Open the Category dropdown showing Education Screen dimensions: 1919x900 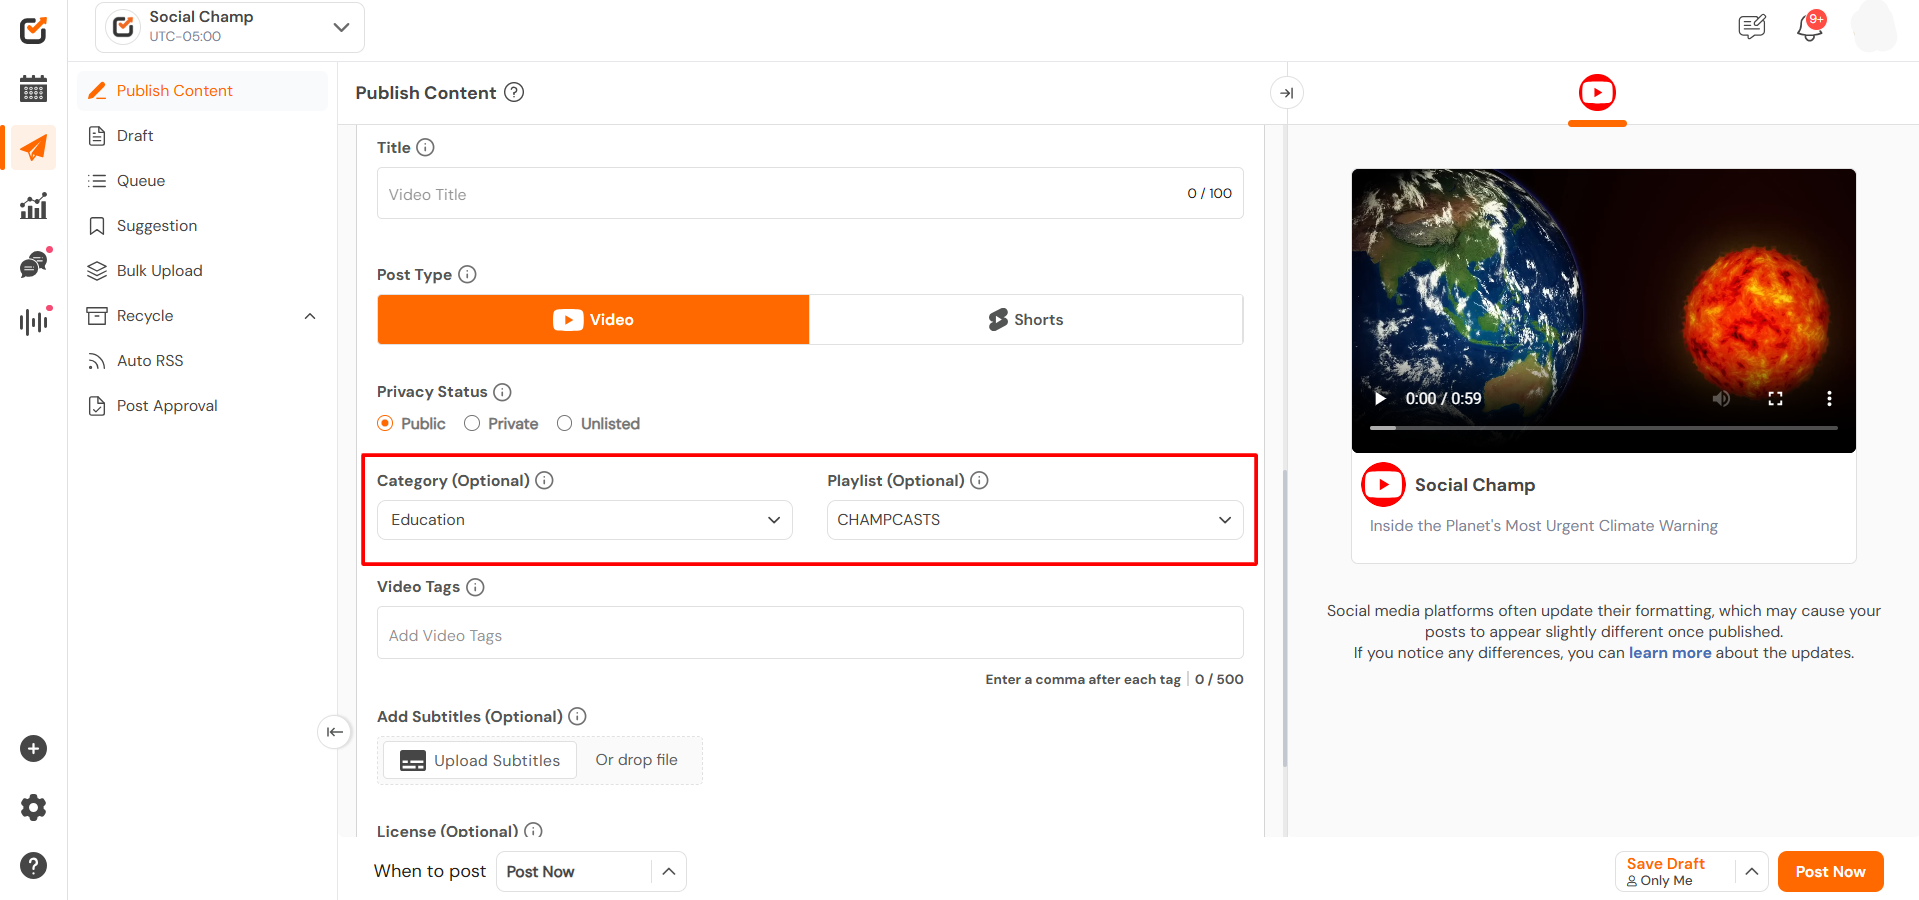[x=584, y=520]
